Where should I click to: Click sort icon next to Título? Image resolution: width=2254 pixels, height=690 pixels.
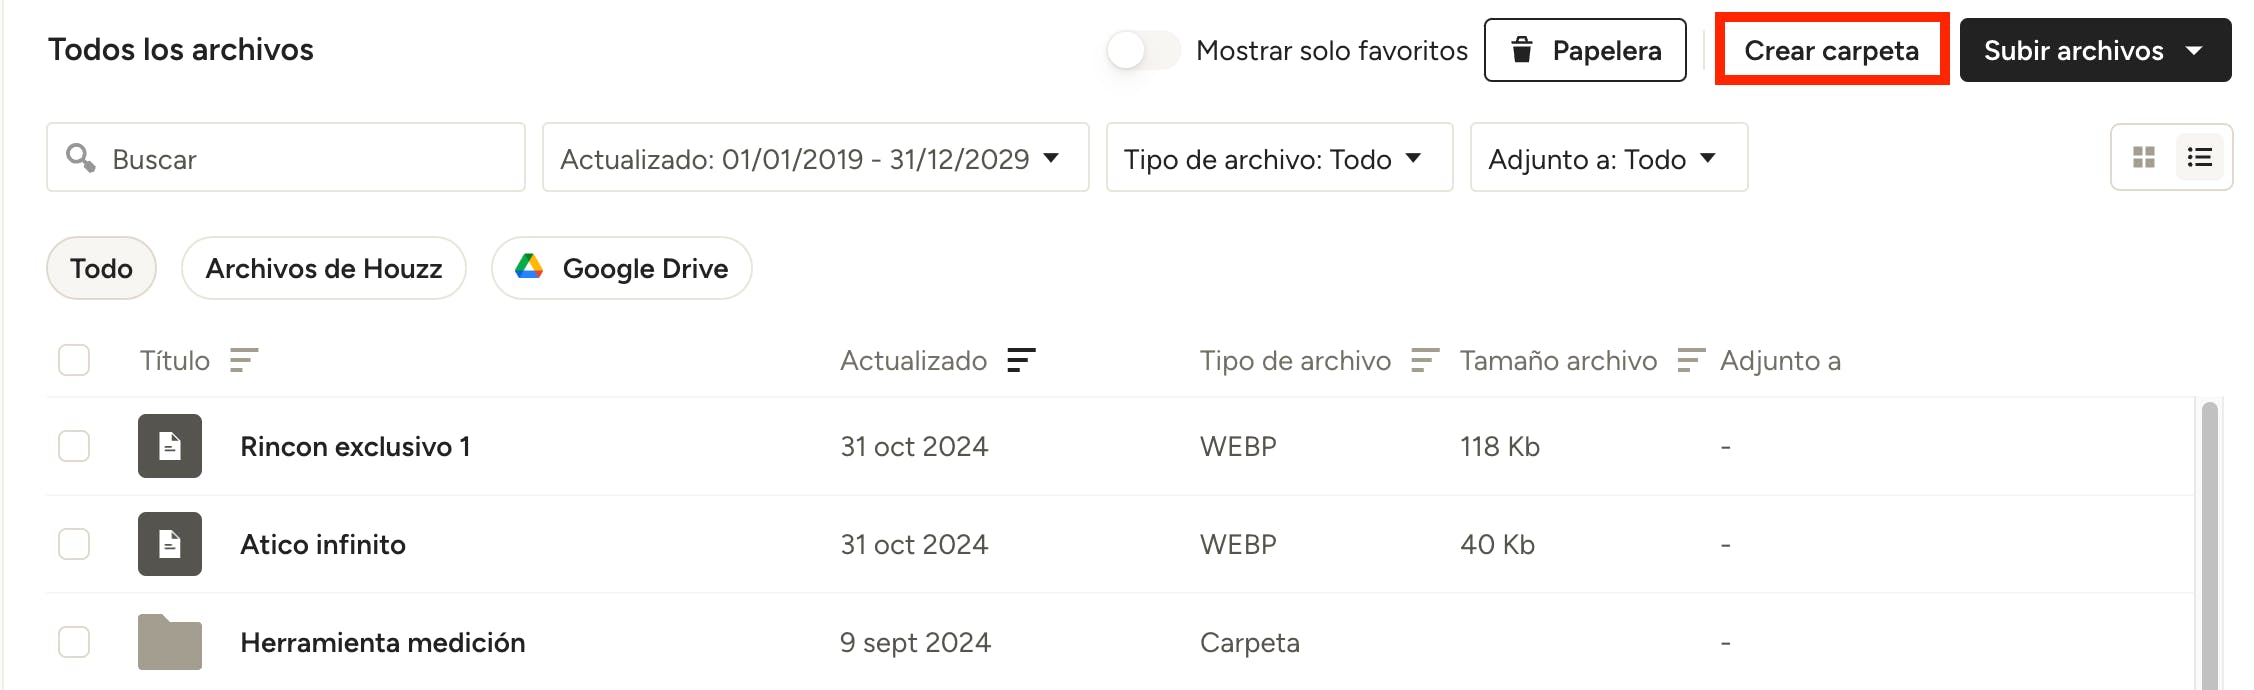(244, 360)
